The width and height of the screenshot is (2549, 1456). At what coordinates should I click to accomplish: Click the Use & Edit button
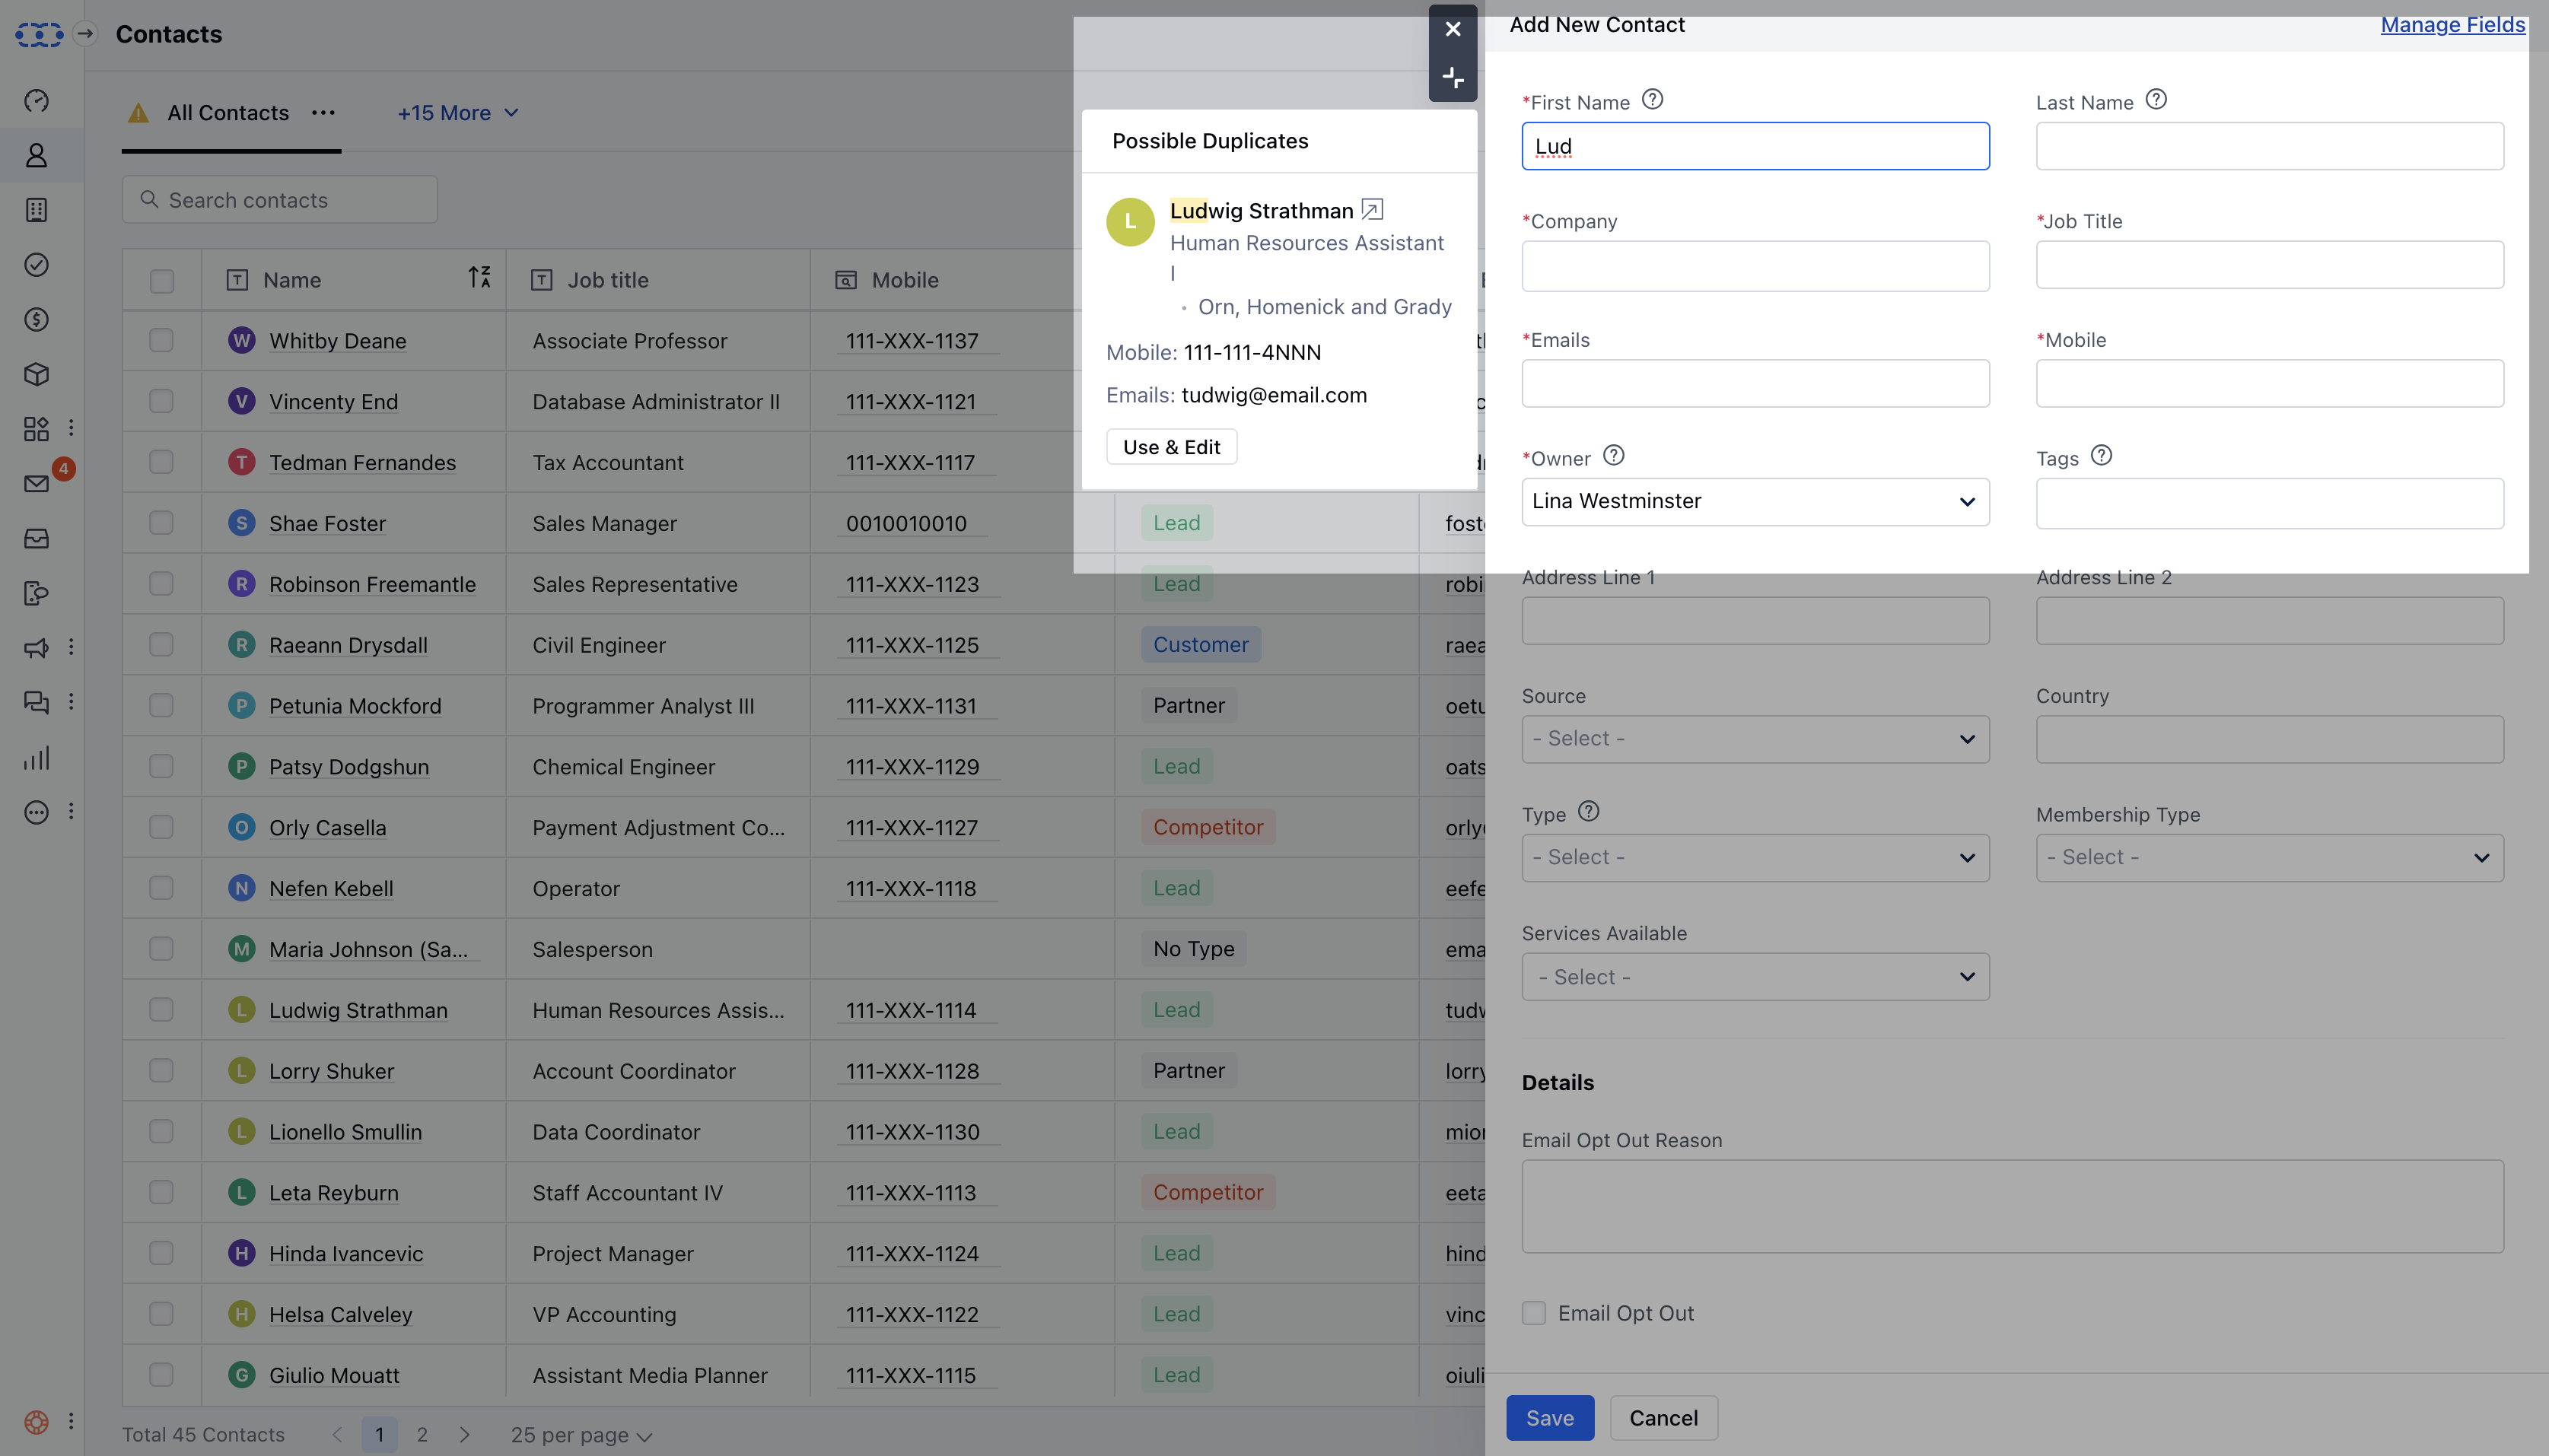point(1171,447)
